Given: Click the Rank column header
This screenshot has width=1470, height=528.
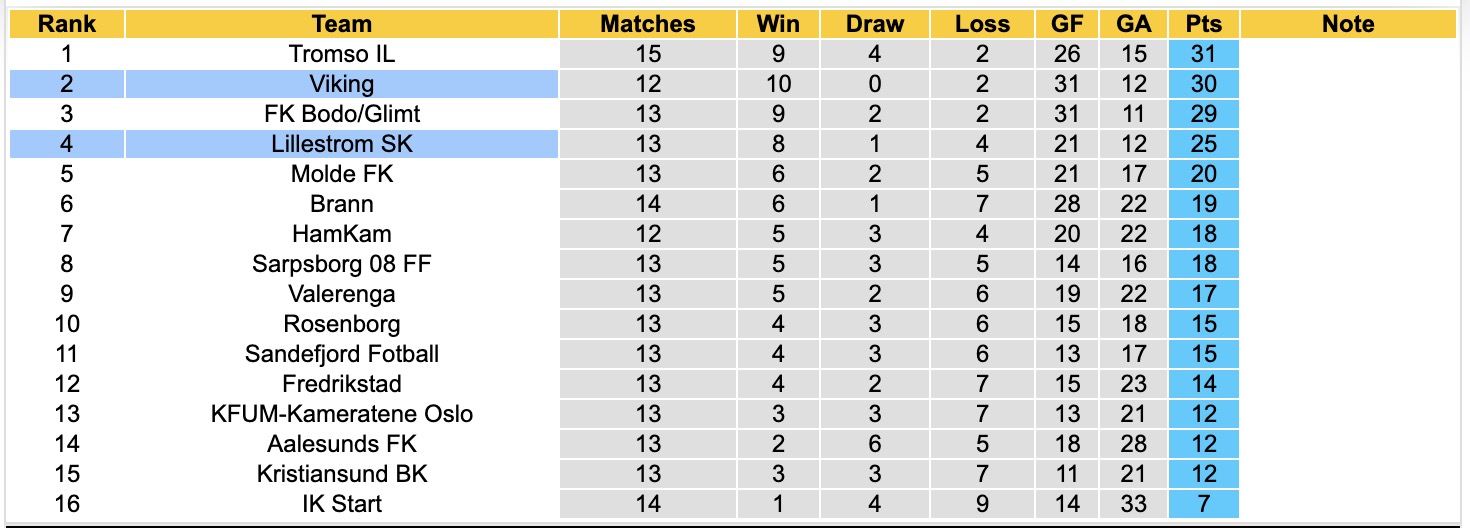Looking at the screenshot, I should point(66,24).
